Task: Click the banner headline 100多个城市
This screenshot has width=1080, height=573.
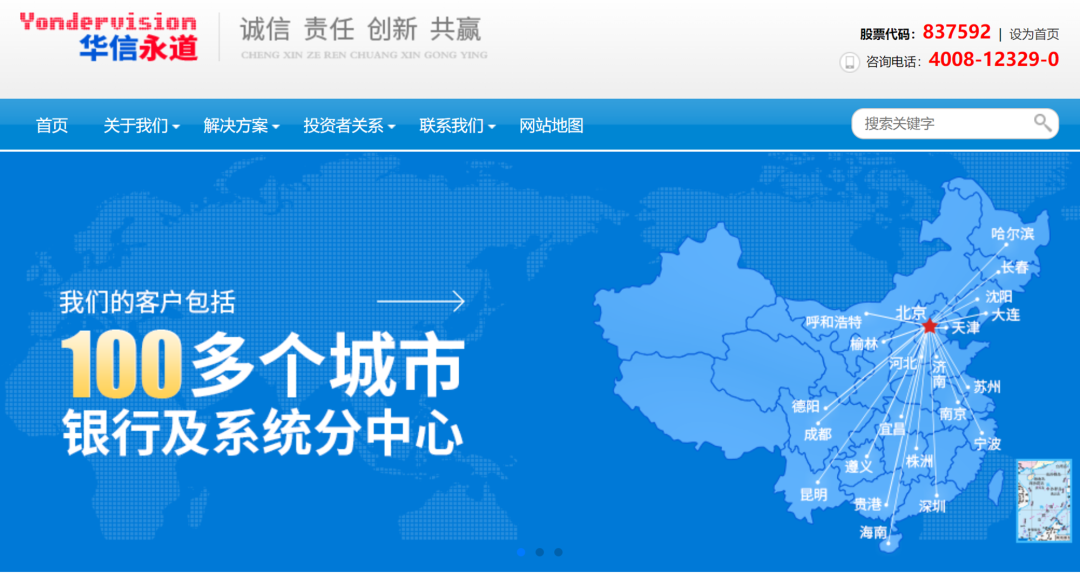Action: [x=262, y=364]
